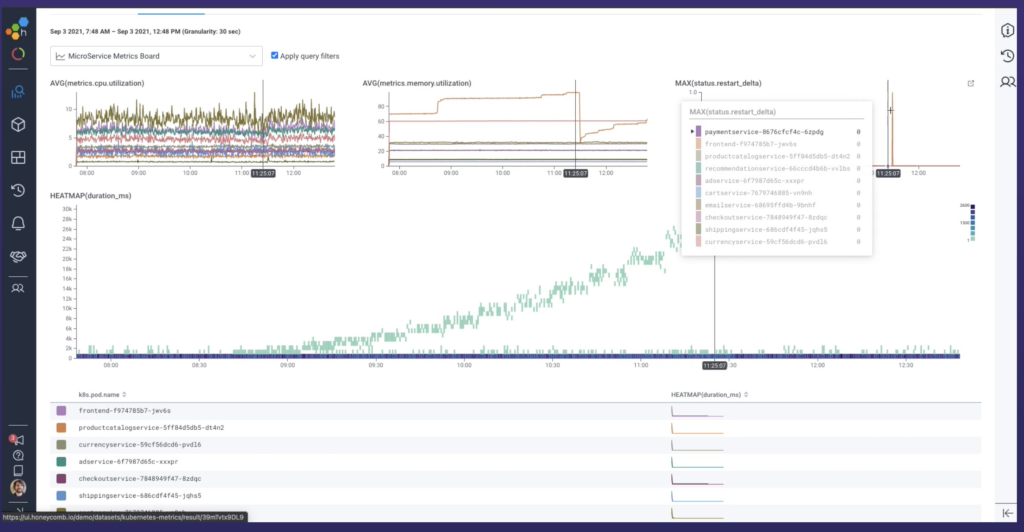This screenshot has height=532, width=1024.
Task: Open the usage ring icon in sidebar
Action: (18, 54)
